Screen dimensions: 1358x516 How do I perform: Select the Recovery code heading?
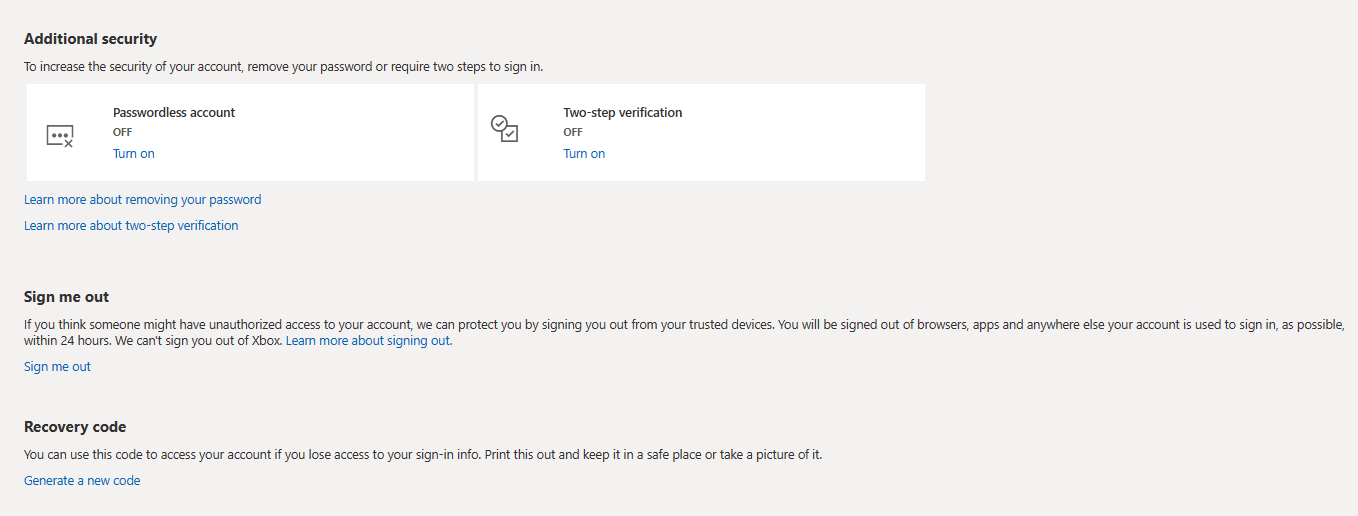(75, 427)
